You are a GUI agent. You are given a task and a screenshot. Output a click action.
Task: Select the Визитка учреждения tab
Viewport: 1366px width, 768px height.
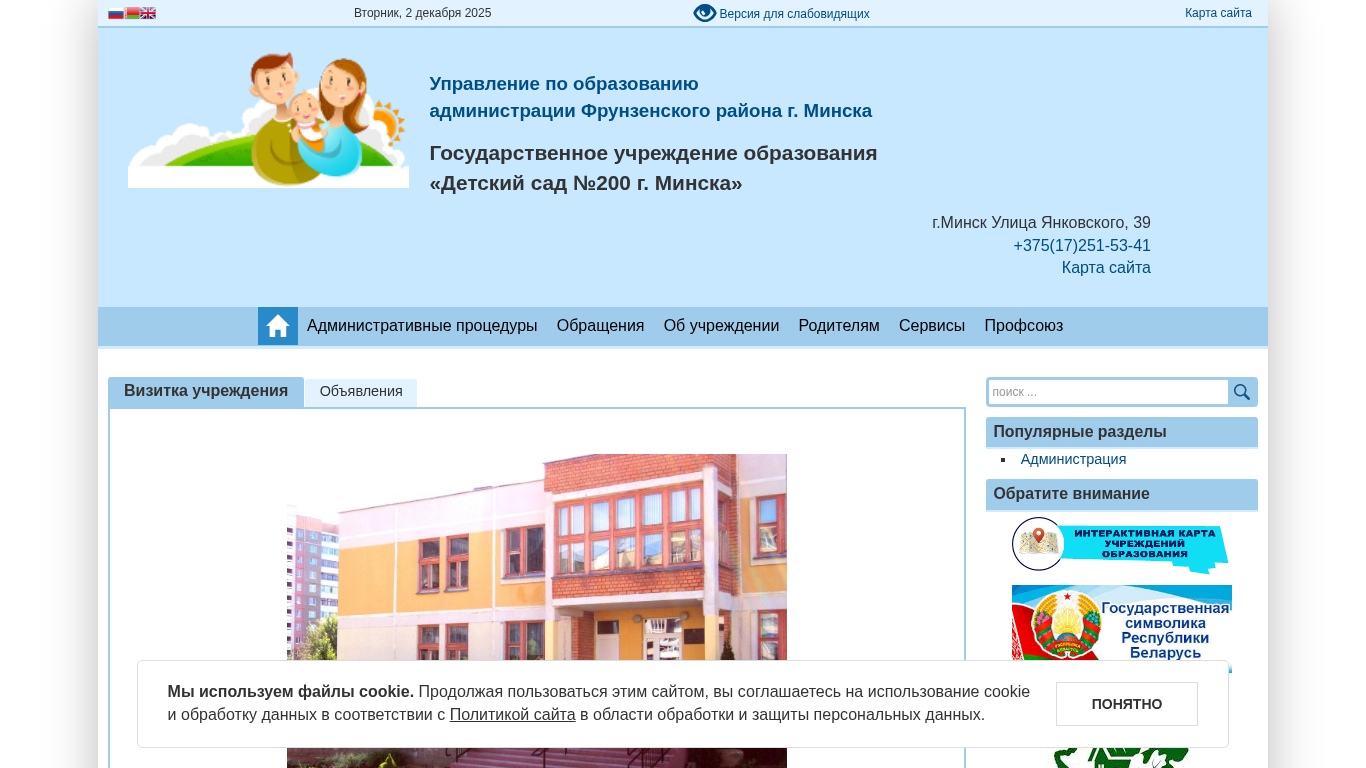206,392
